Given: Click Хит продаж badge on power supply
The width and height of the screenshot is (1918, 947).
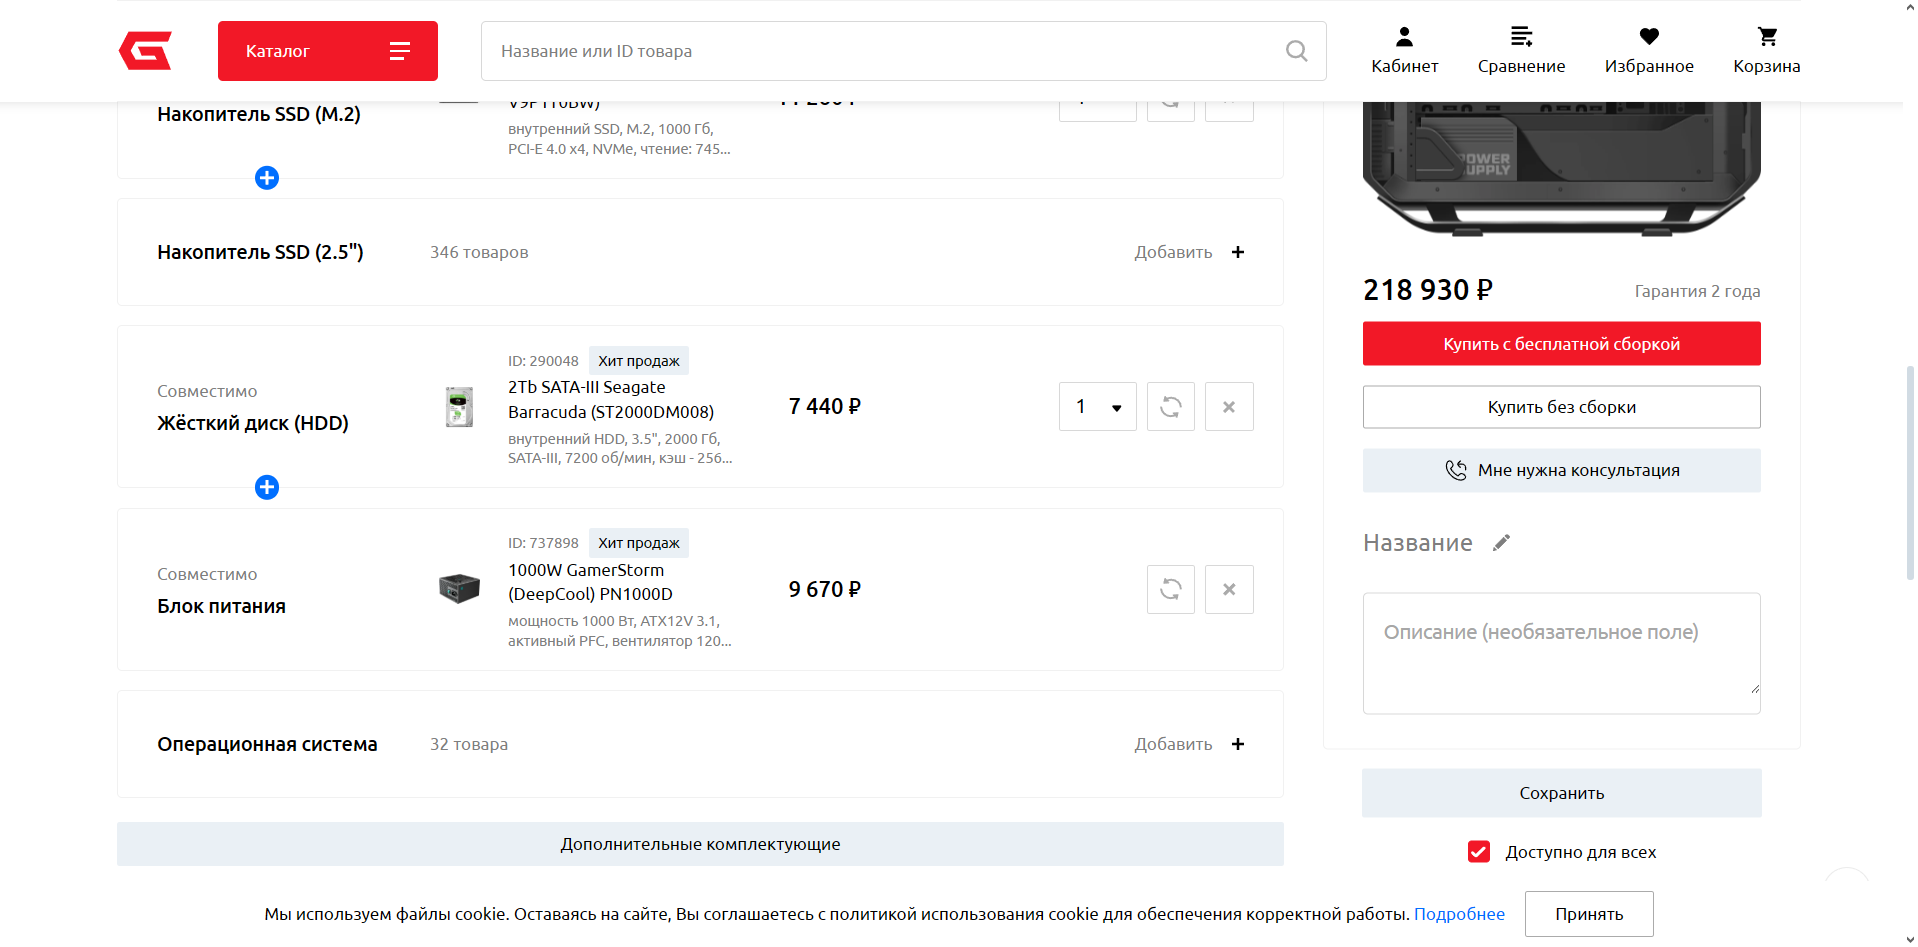Looking at the screenshot, I should click(638, 543).
